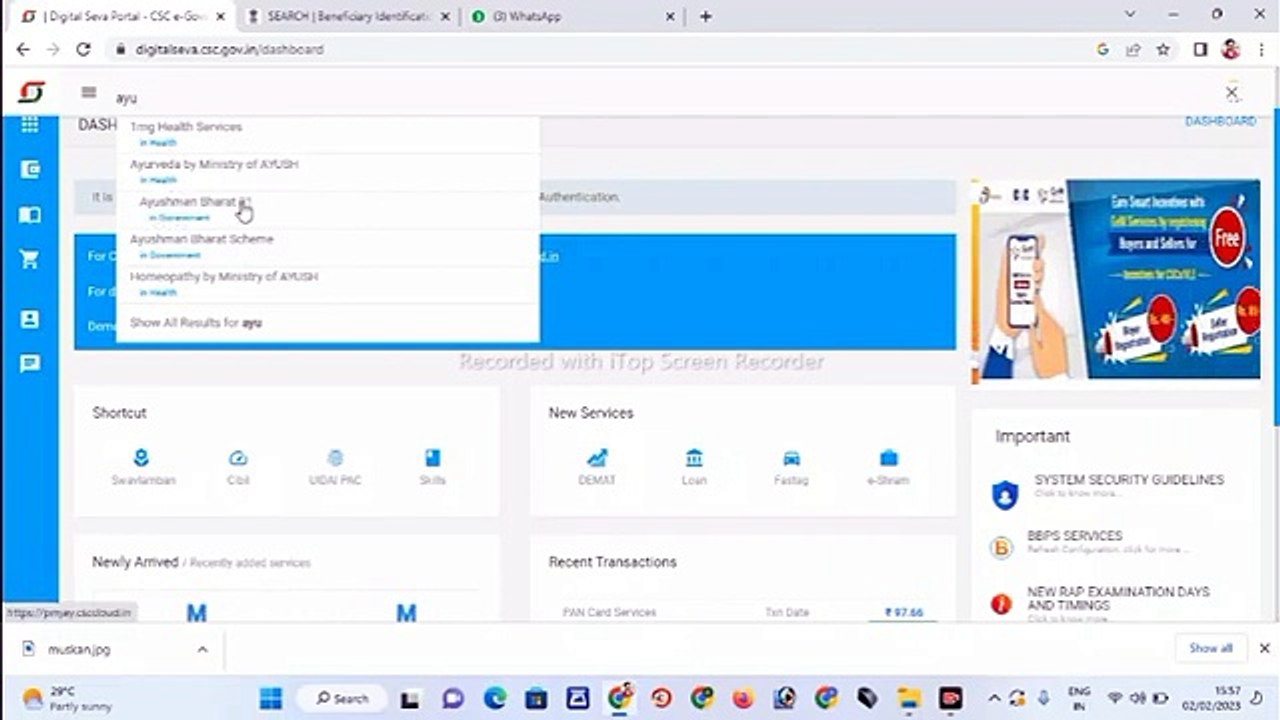Select the Ayushman Bharat Scheme result
Viewport: 1280px width, 720px height.
(328, 246)
